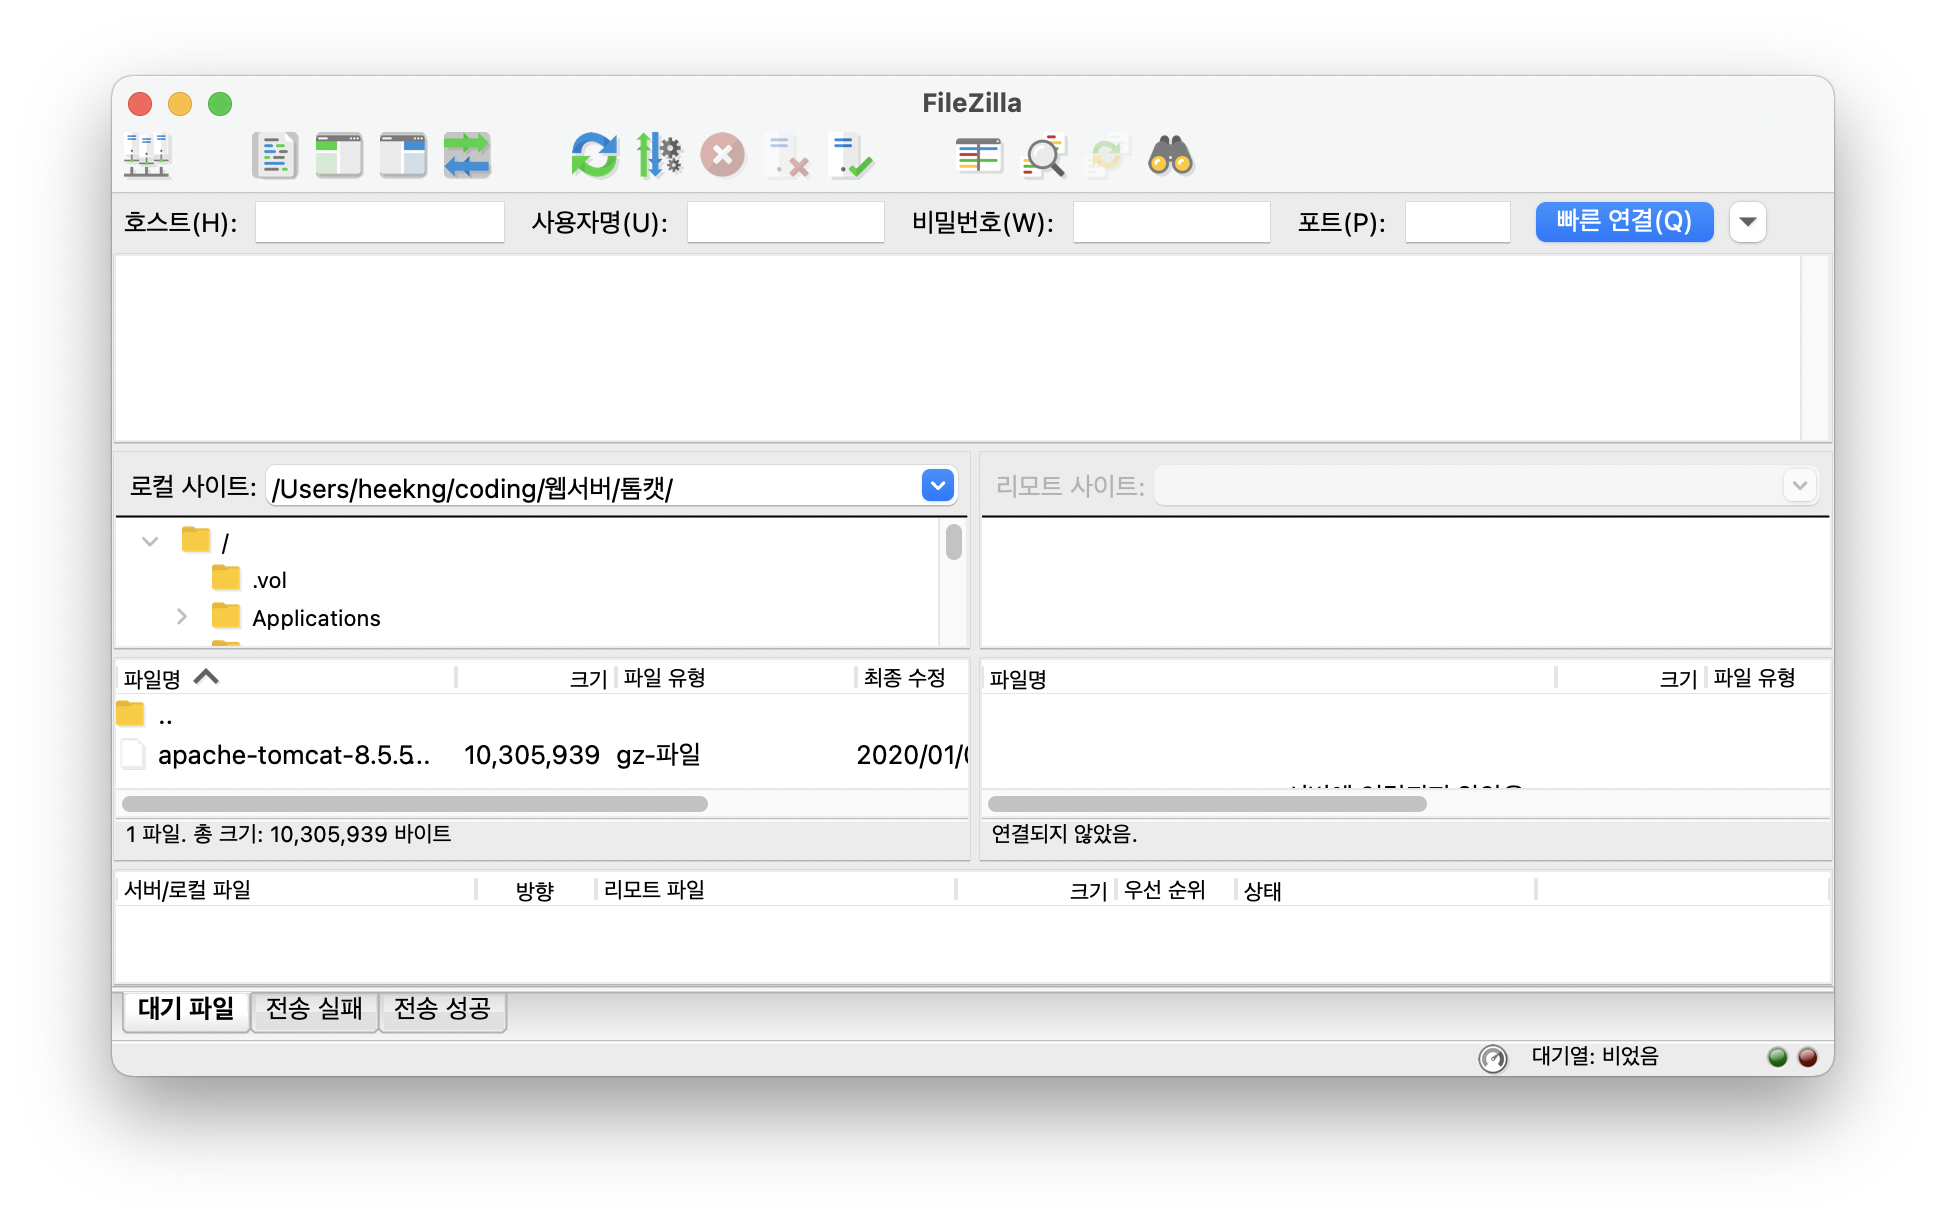Toggle the local directory tree icon
1946x1224 pixels.
pyautogui.click(x=339, y=156)
